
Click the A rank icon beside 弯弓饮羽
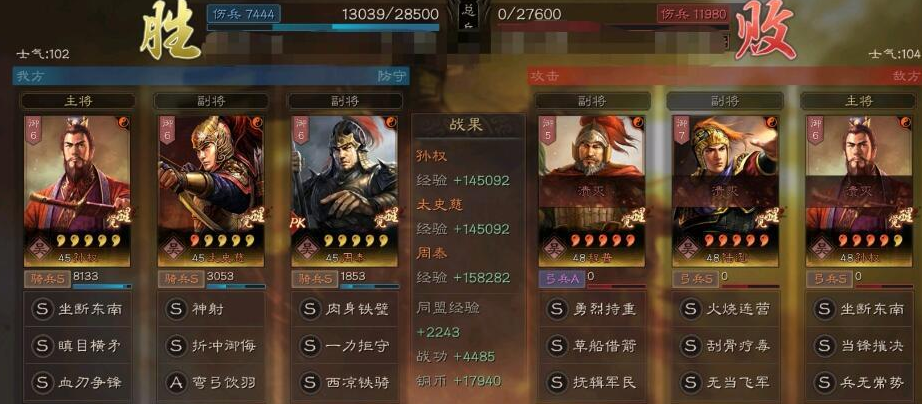click(x=176, y=382)
